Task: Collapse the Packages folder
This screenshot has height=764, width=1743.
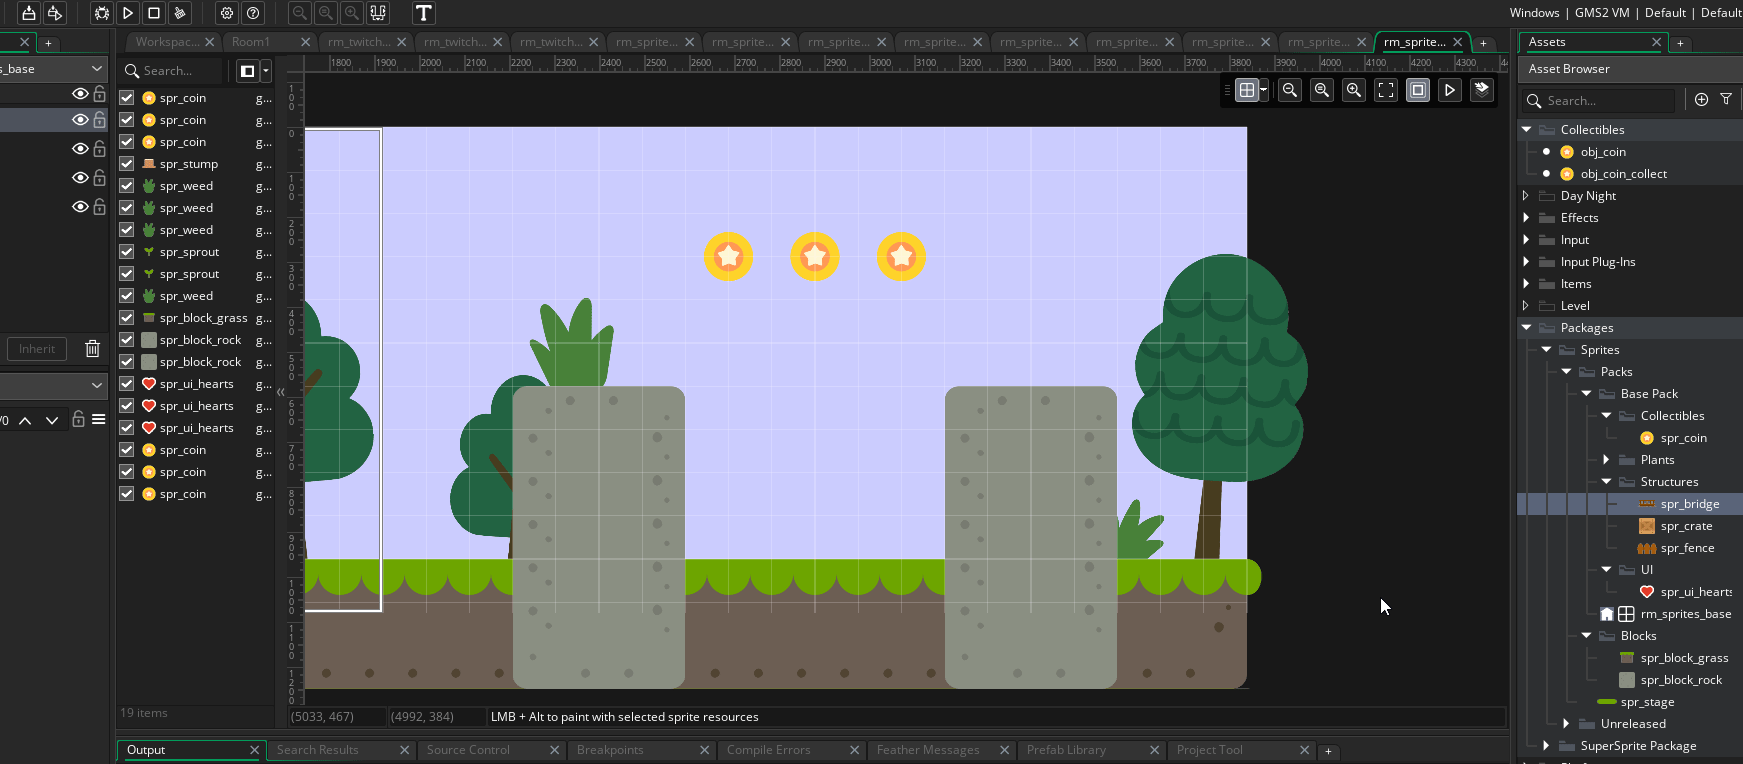Action: click(1526, 328)
